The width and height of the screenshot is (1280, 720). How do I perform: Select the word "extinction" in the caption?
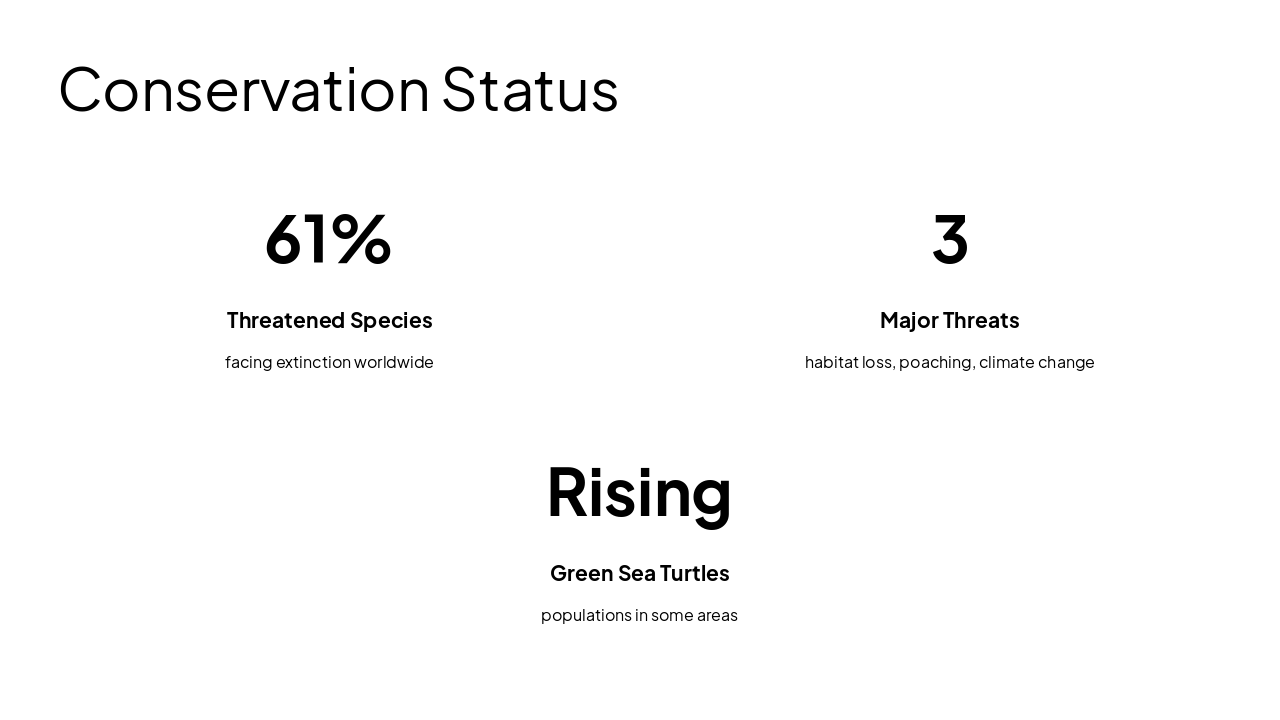[x=313, y=362]
